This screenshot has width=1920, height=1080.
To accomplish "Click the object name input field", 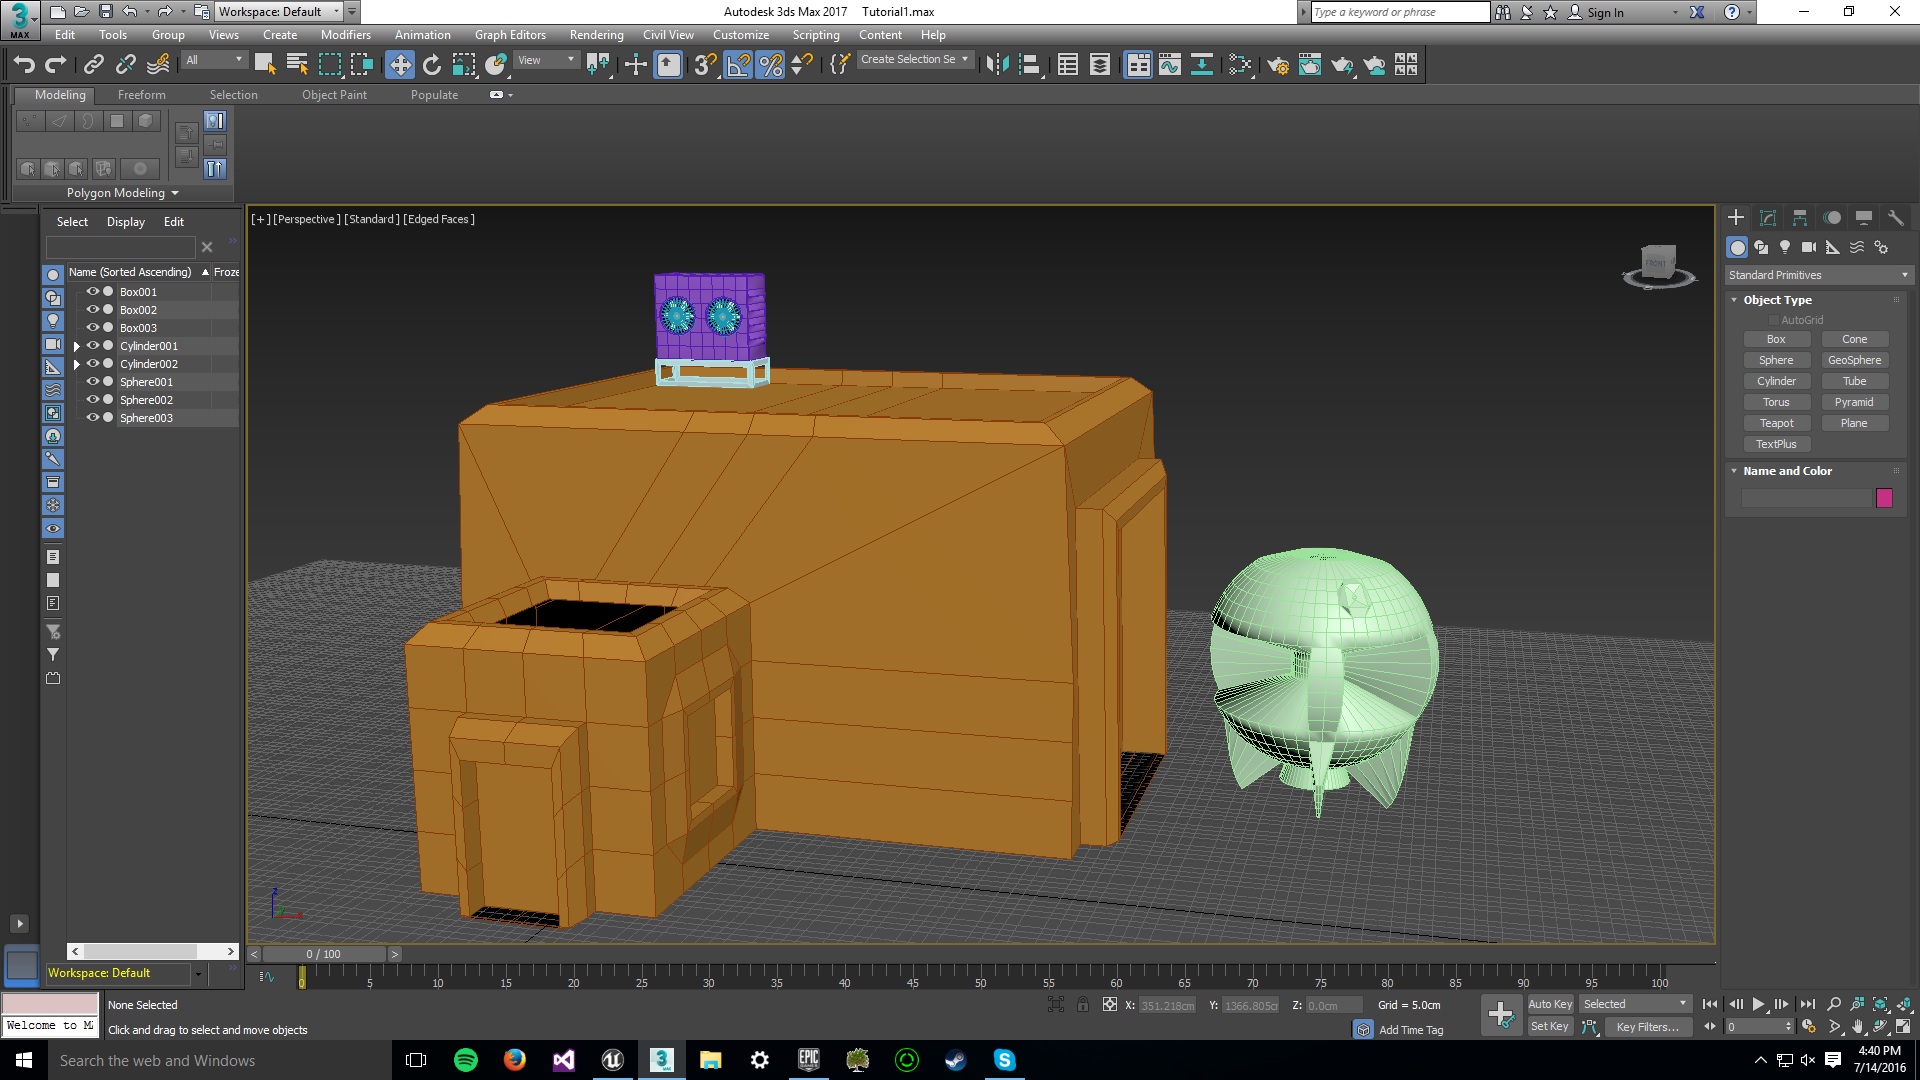I will (x=1806, y=498).
